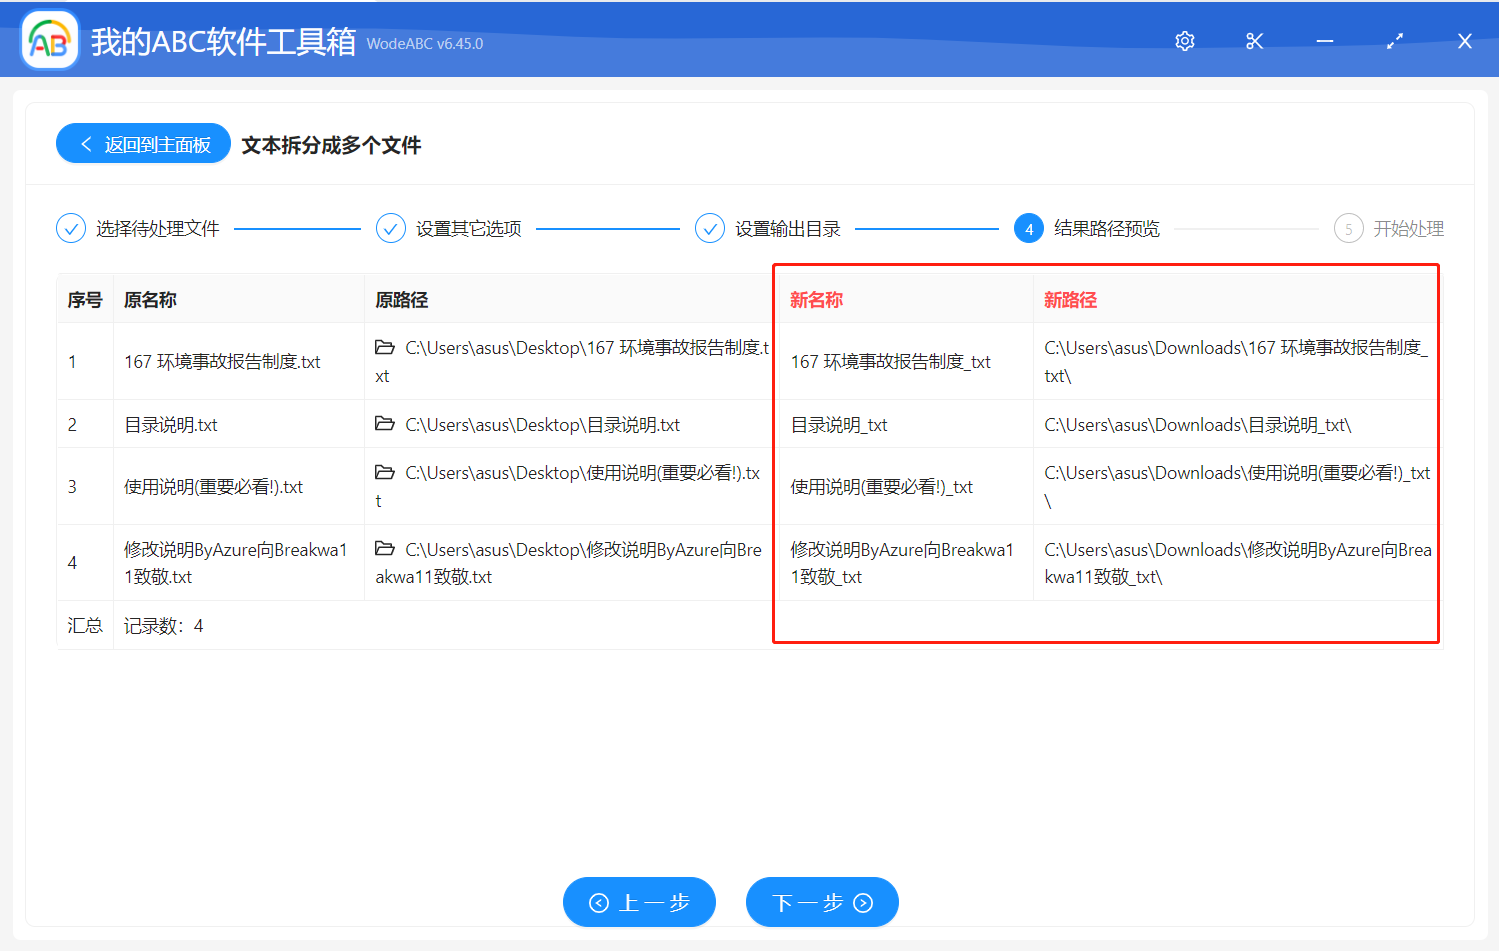
Task: Jump to step 设置其它选项
Action: coord(449,229)
